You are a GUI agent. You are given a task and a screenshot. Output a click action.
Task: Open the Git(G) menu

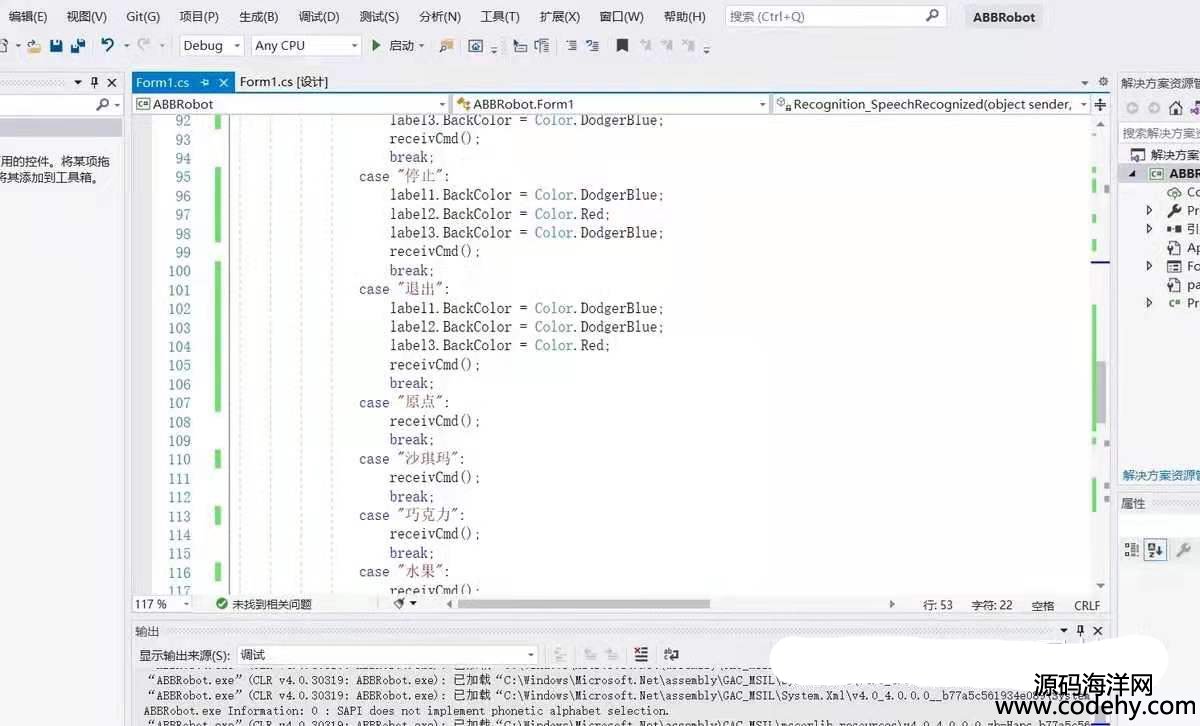(x=143, y=16)
